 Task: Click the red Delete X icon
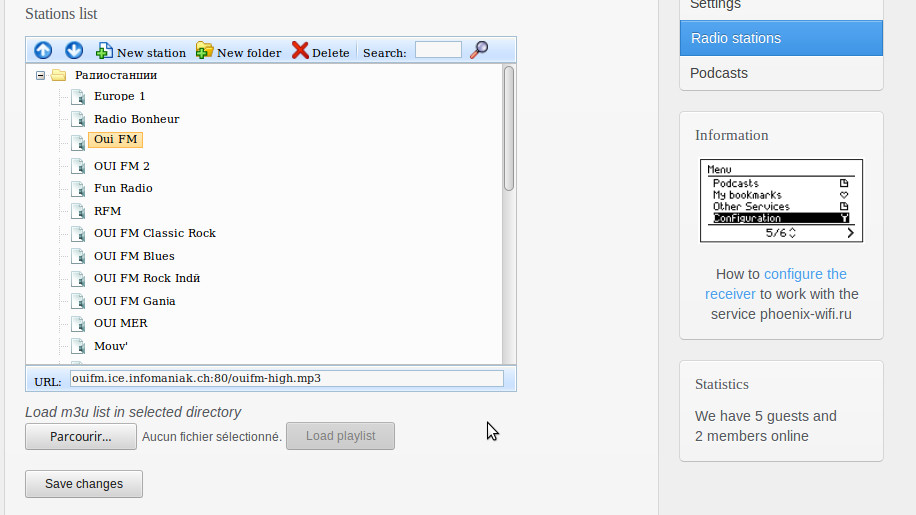(x=300, y=51)
